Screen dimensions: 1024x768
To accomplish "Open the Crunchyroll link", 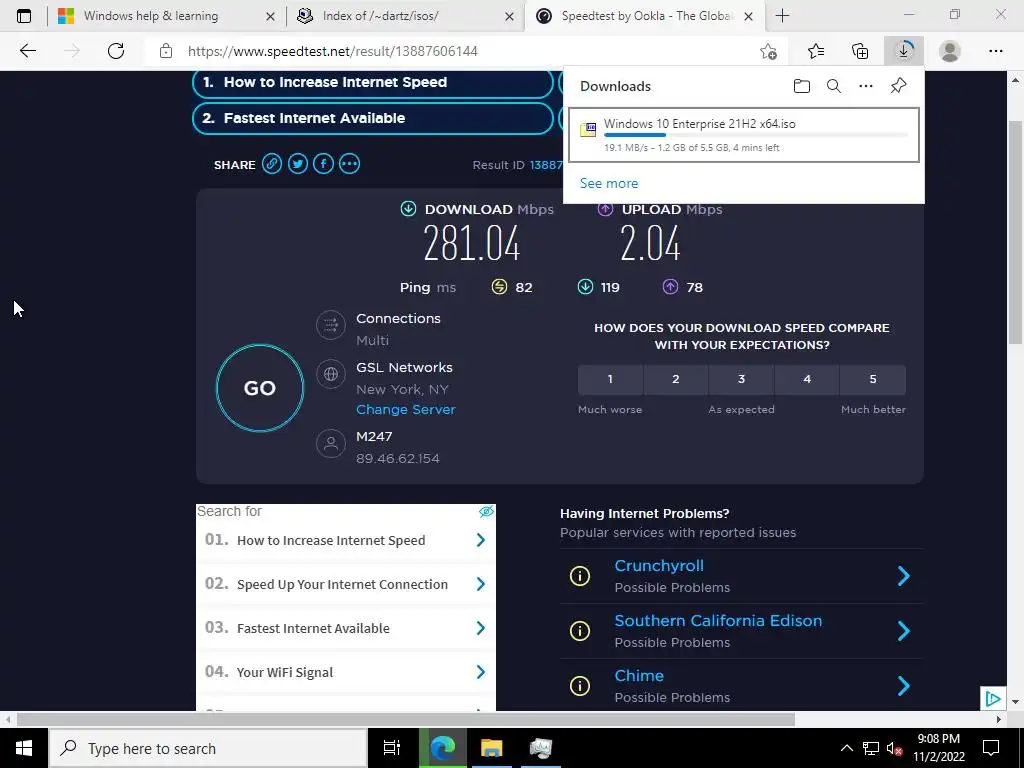I will [659, 566].
